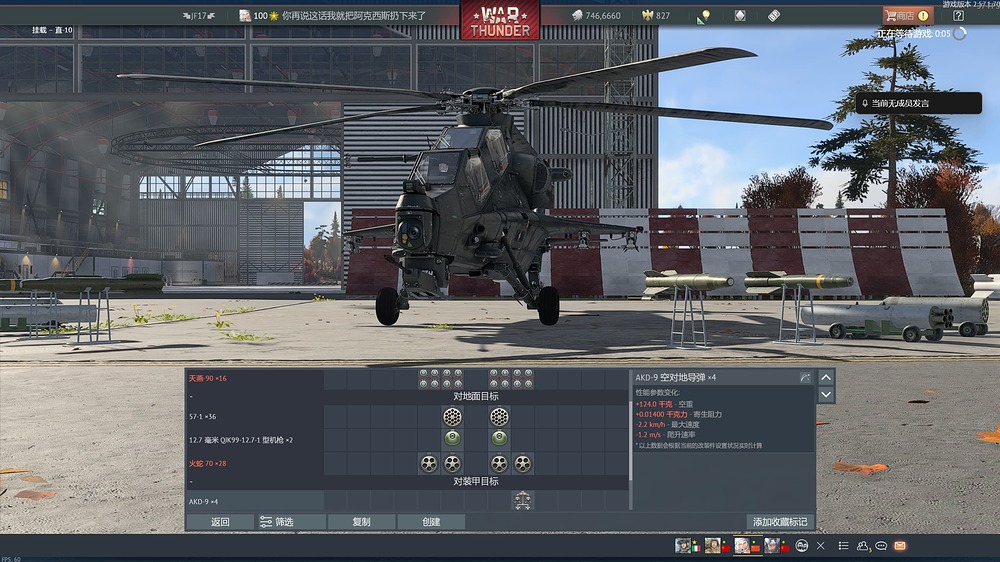Click the JF17 squadron tag
The width and height of the screenshot is (1000, 562).
click(x=198, y=15)
